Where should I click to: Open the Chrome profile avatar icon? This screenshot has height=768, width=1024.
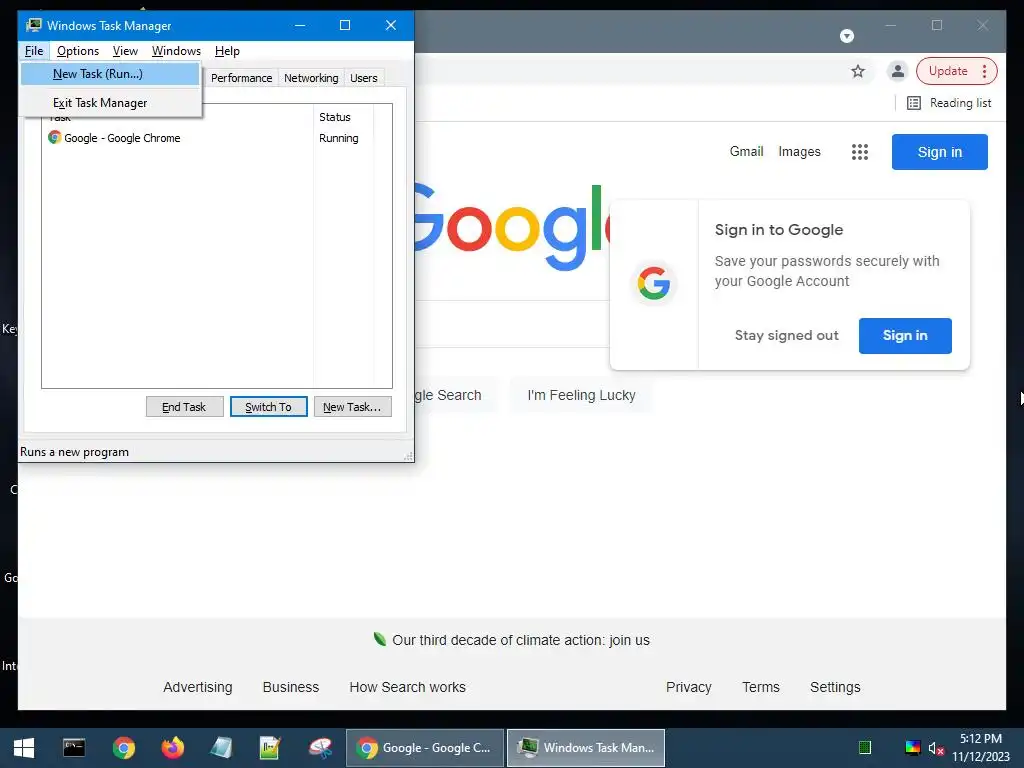point(897,71)
